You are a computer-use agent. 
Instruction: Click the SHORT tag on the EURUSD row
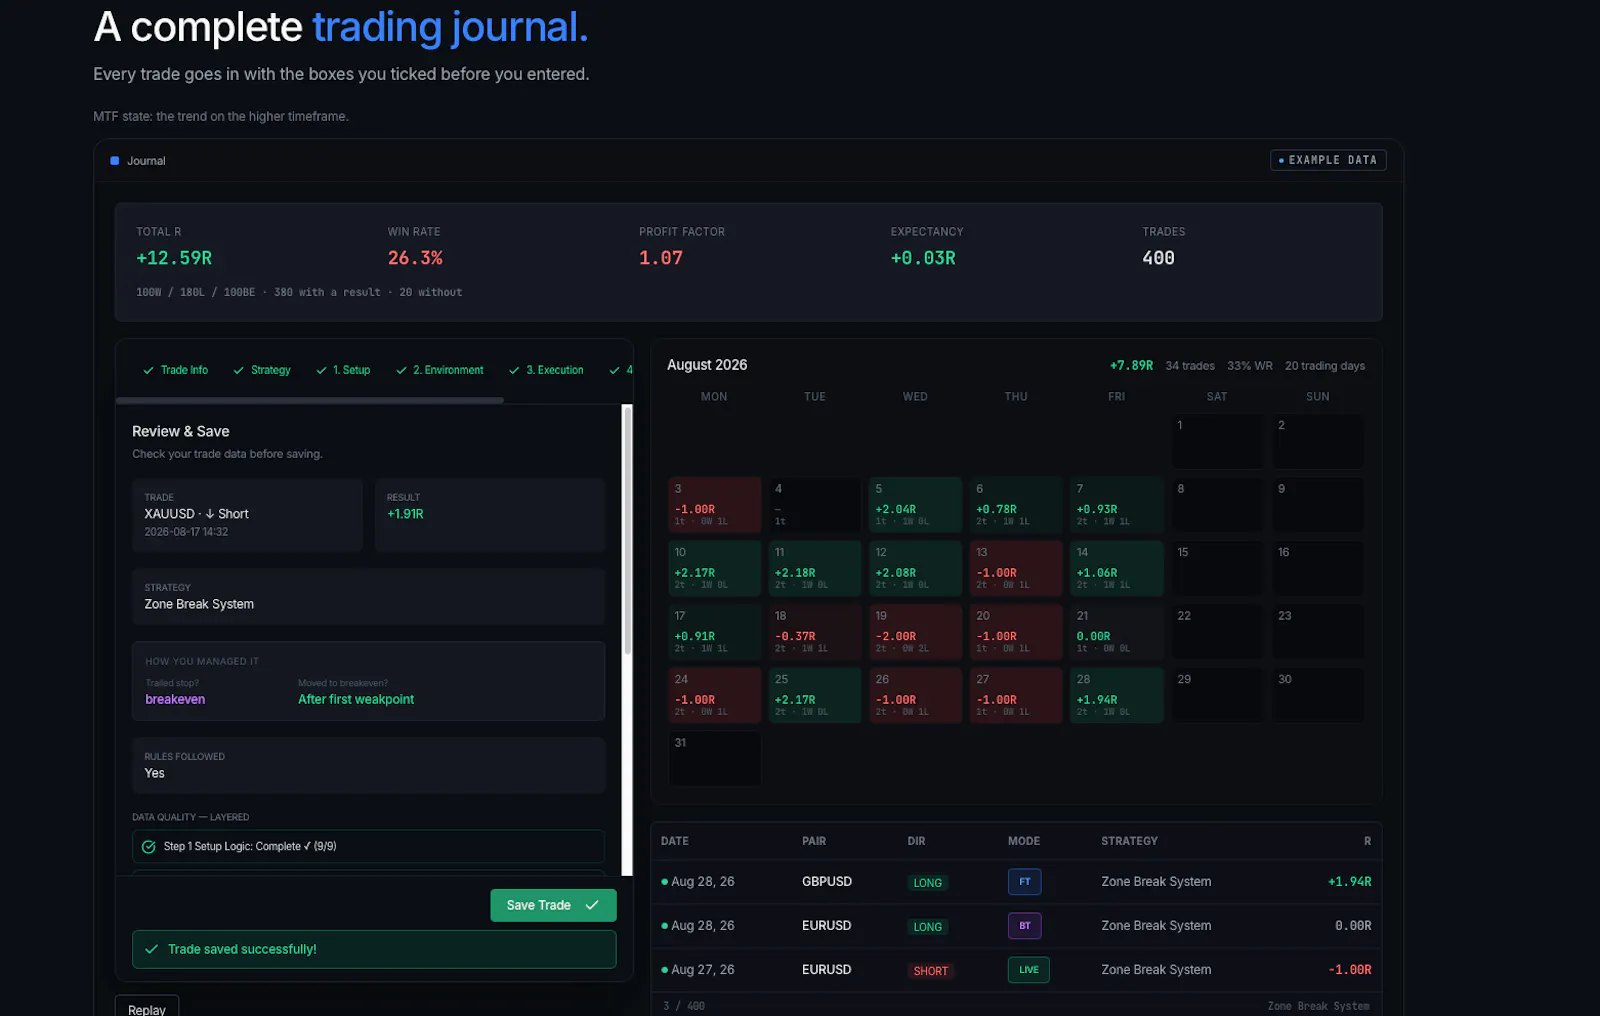(931, 971)
